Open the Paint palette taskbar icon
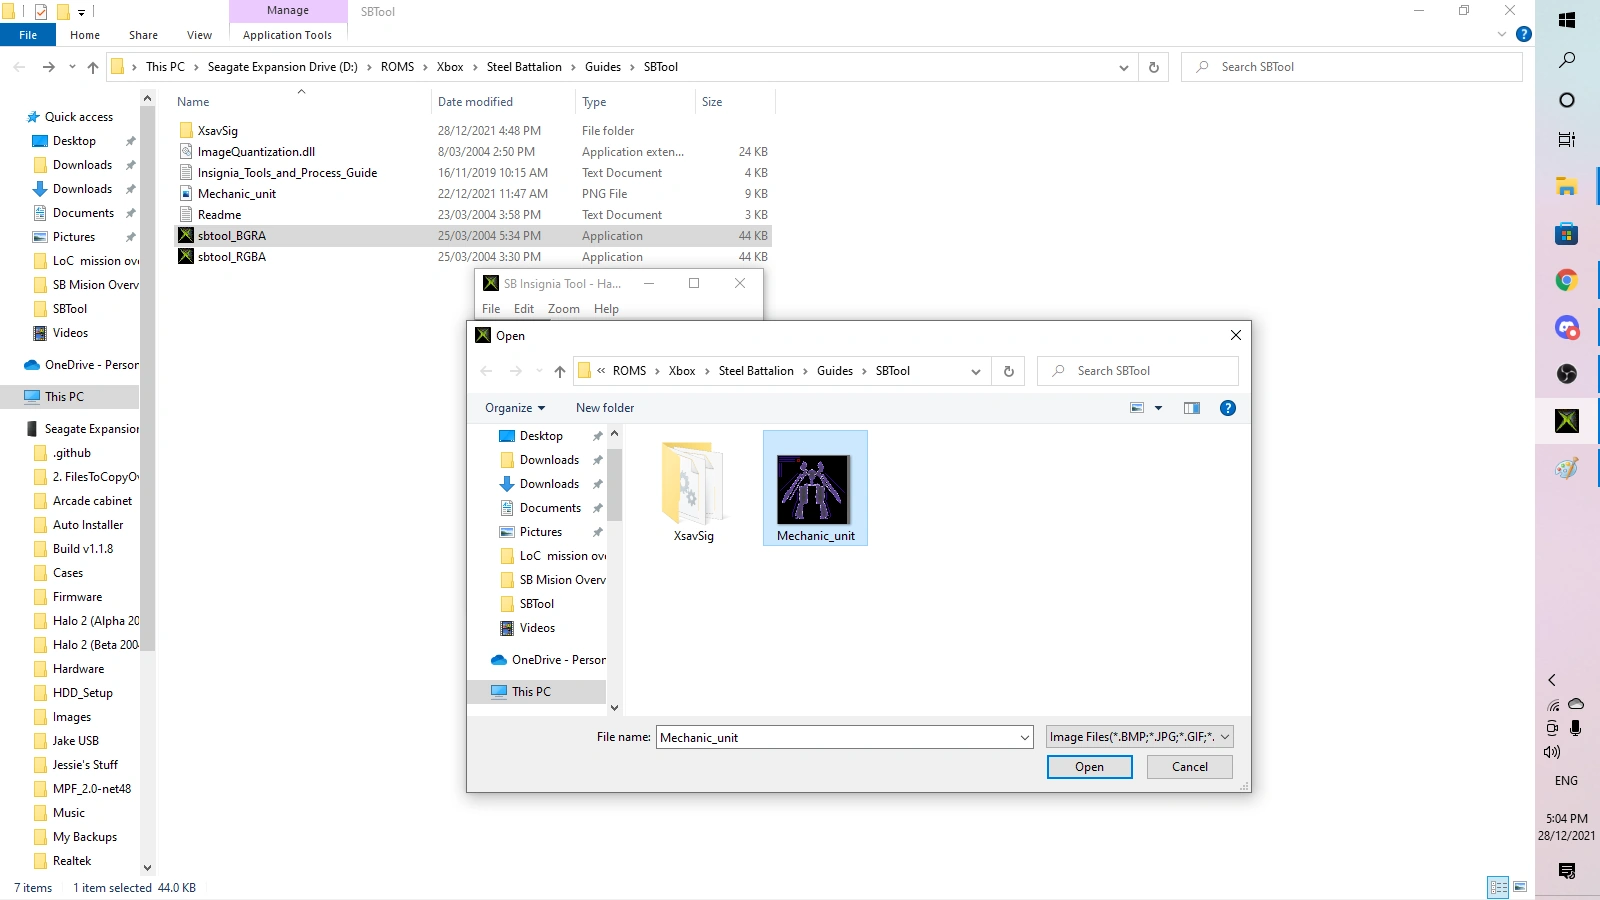1600x900 pixels. (1567, 468)
